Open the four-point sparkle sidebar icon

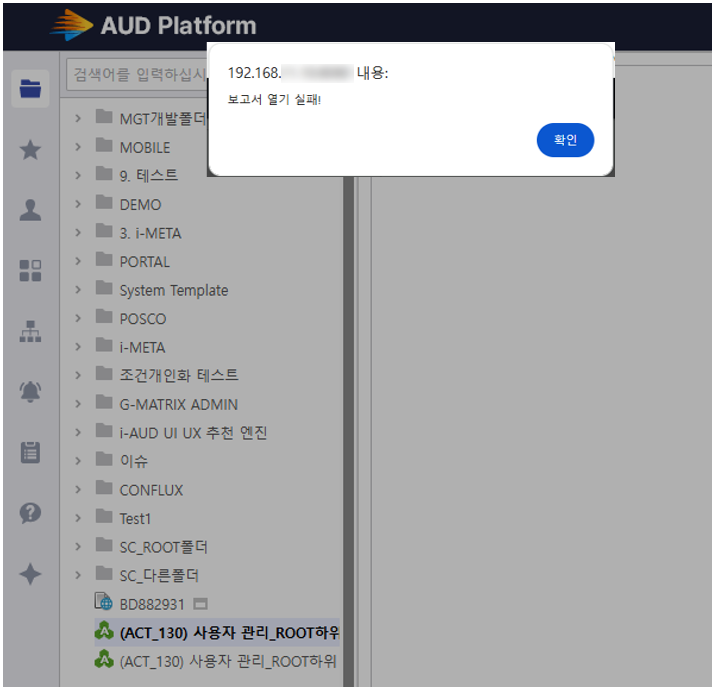point(30,574)
